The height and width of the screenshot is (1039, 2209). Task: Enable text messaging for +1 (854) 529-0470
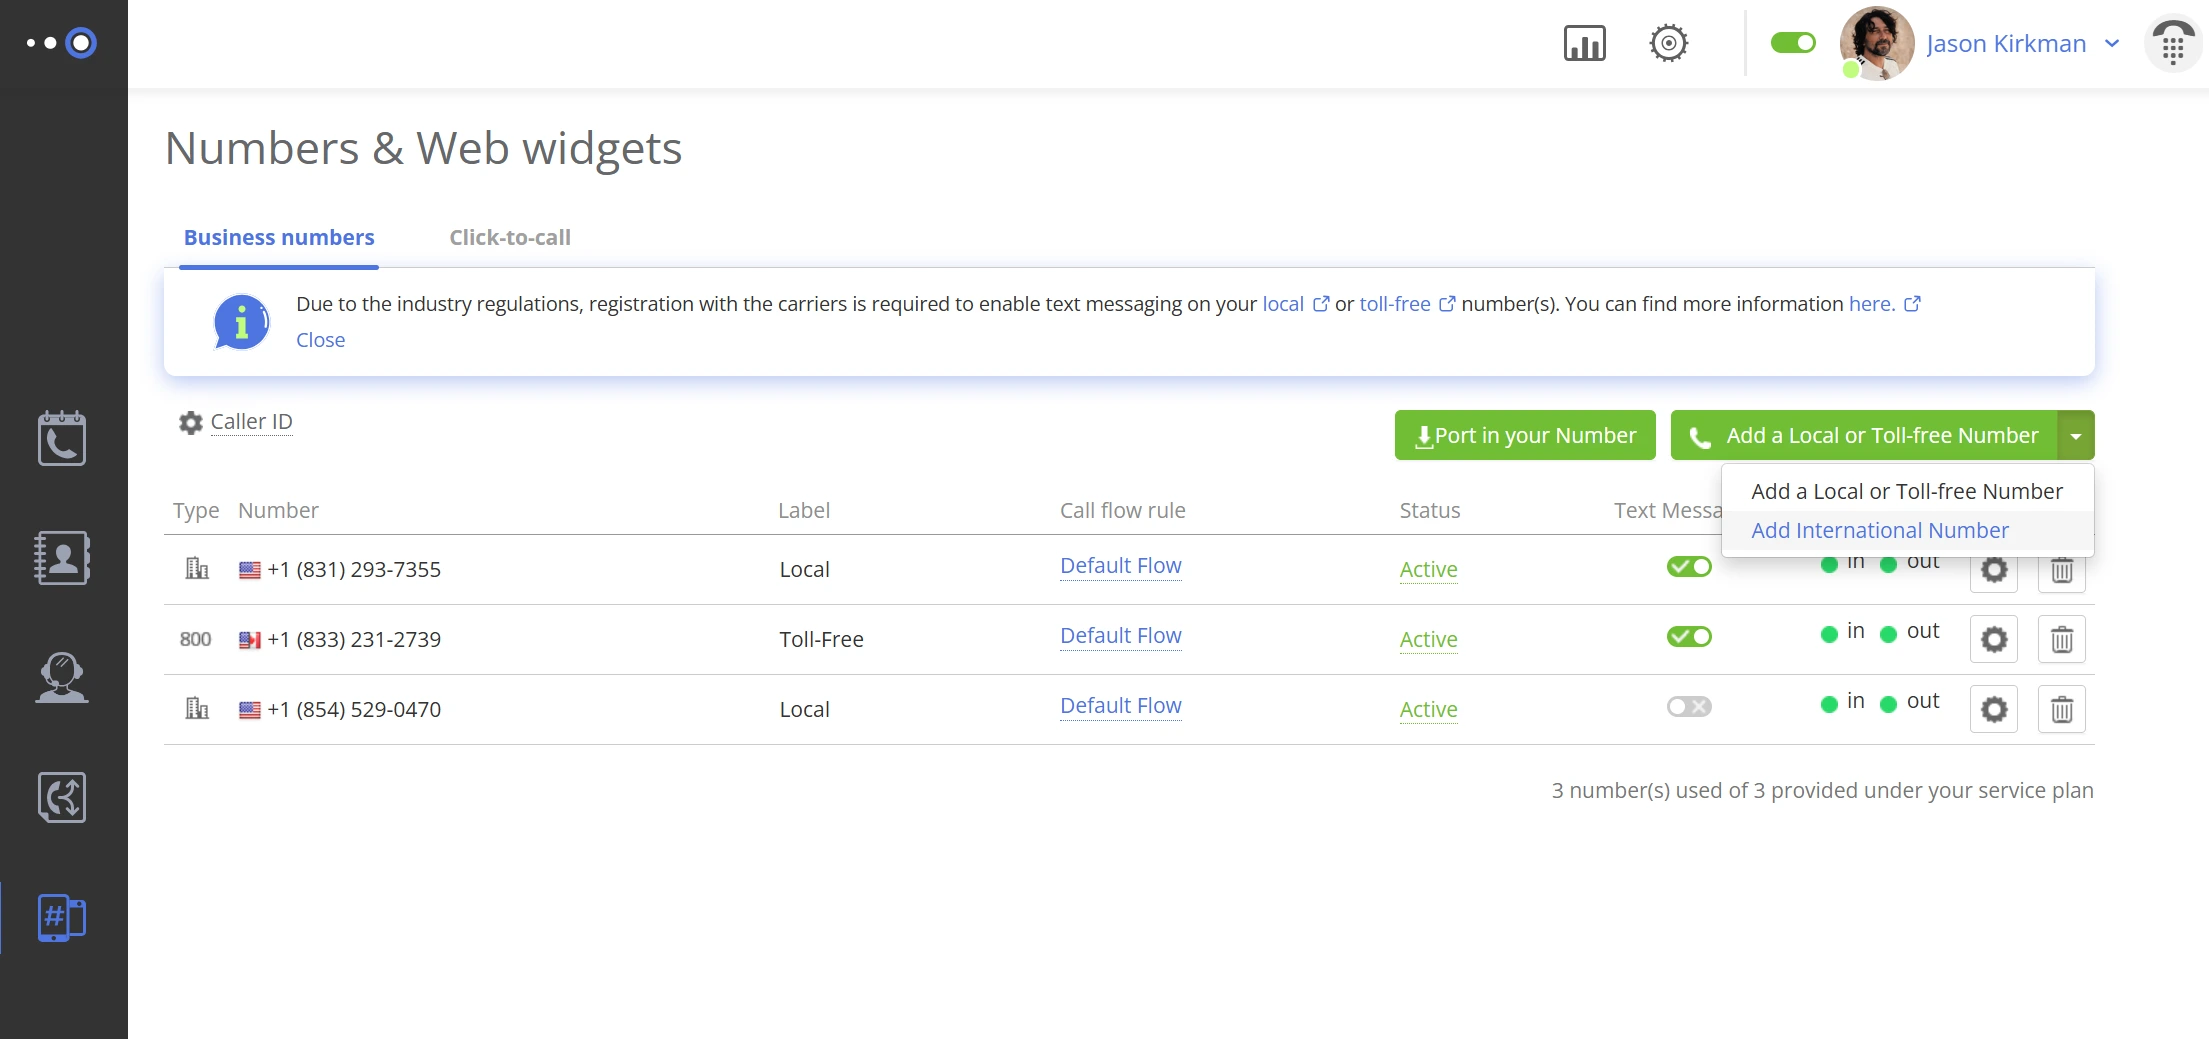(x=1688, y=707)
